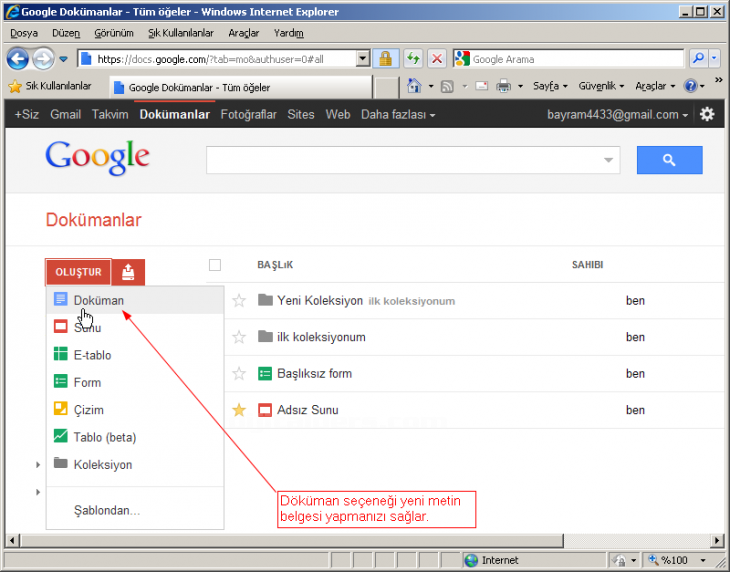Click the +Siz link in Google bar
The height and width of the screenshot is (572, 730).
pyautogui.click(x=27, y=114)
